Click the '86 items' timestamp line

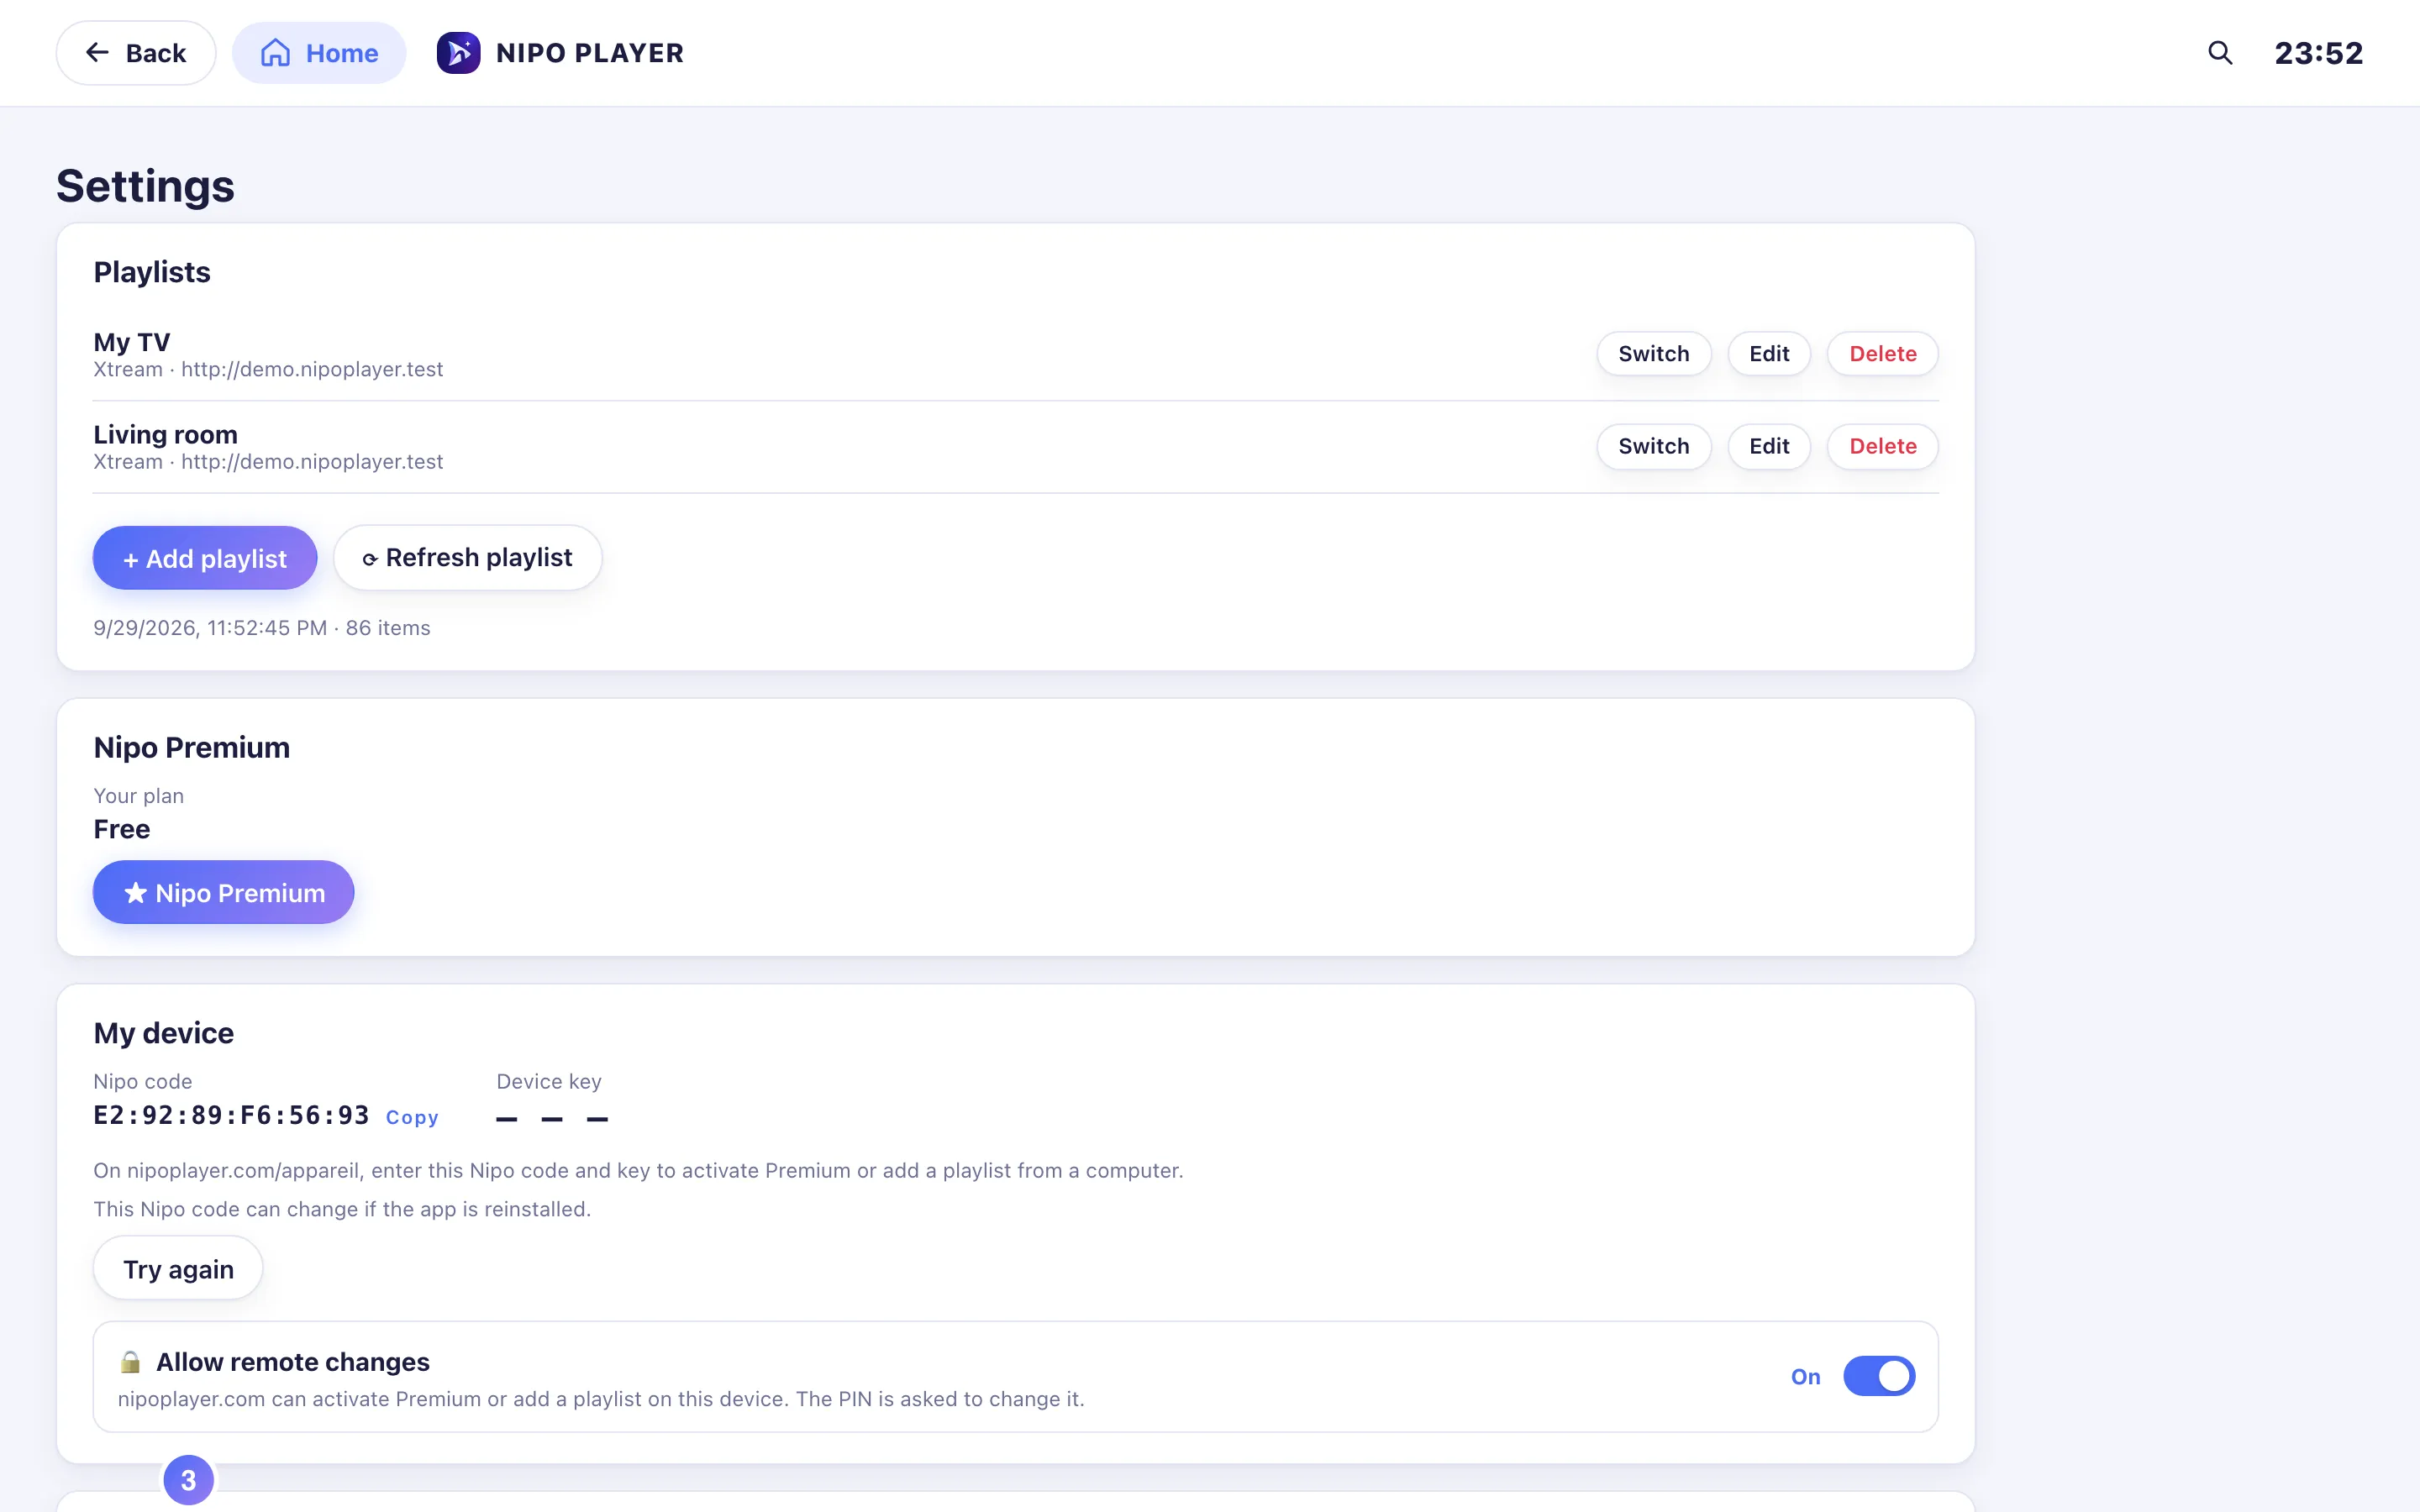pos(262,628)
